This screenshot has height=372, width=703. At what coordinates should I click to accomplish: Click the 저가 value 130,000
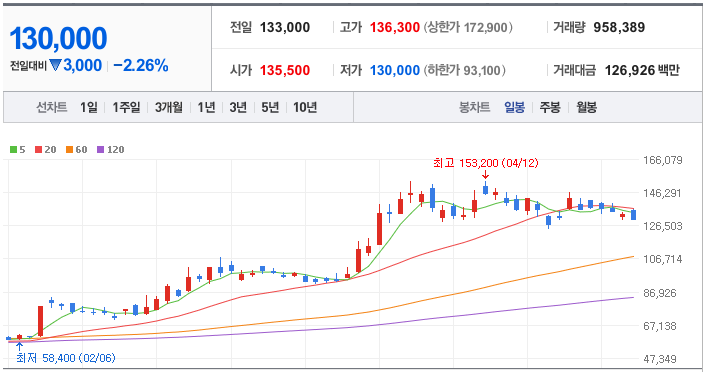coord(395,71)
